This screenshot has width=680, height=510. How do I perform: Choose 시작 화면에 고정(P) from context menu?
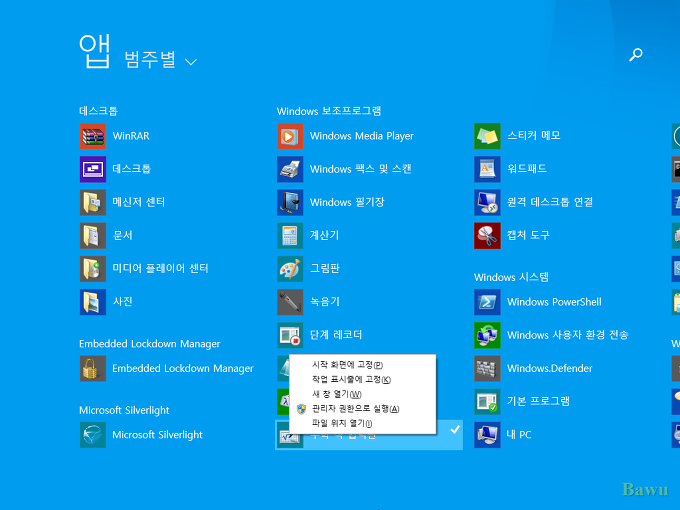tap(363, 365)
